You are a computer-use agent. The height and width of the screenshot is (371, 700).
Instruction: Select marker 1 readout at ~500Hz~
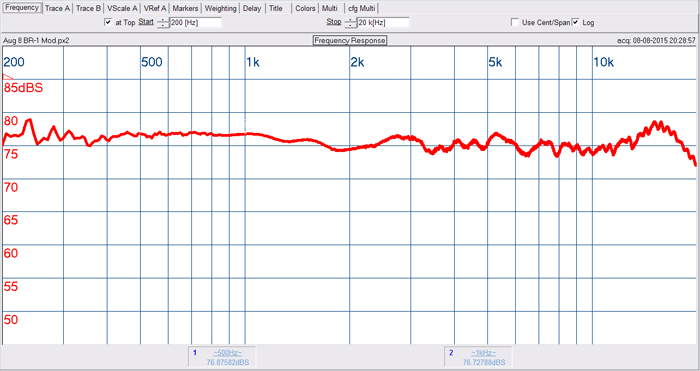tap(228, 353)
